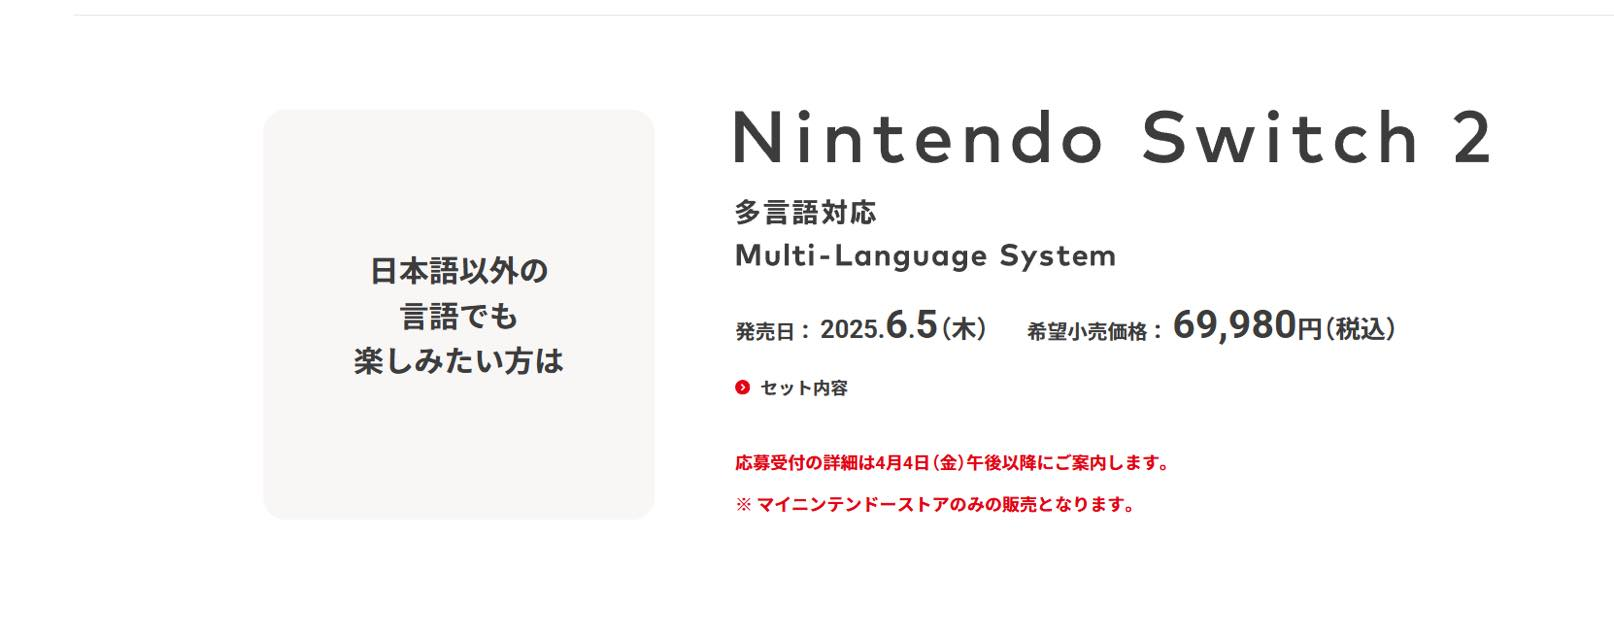Click the ※ symbol starting the last notice

coord(743,505)
